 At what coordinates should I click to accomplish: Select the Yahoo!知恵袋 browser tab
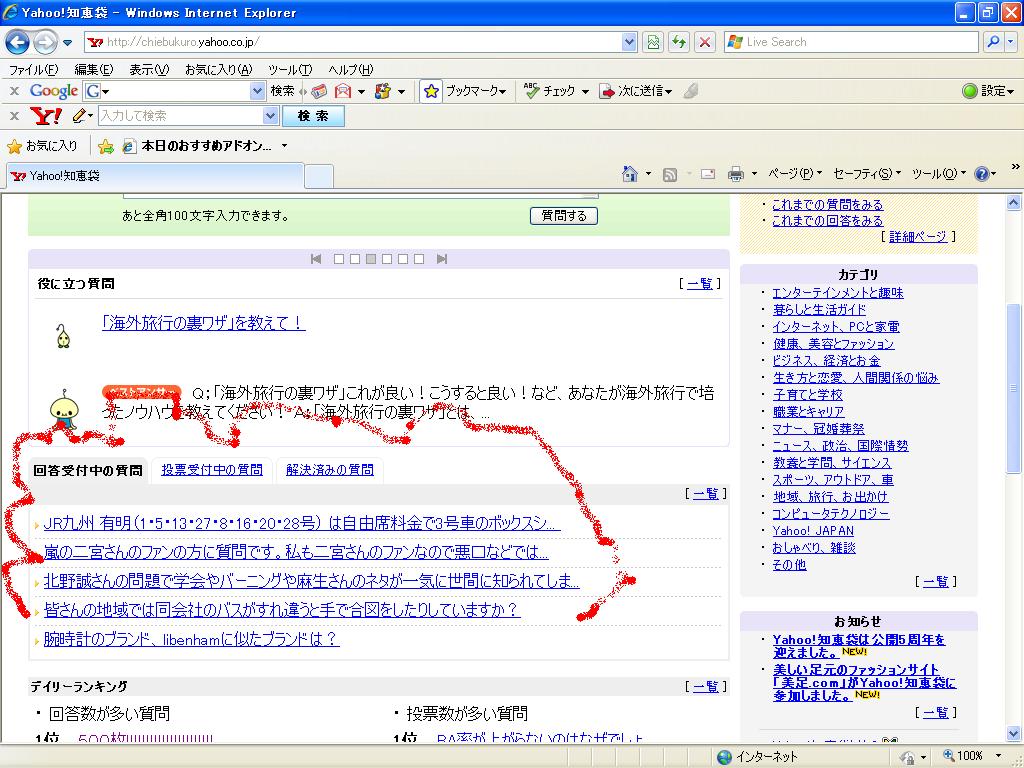(155, 176)
